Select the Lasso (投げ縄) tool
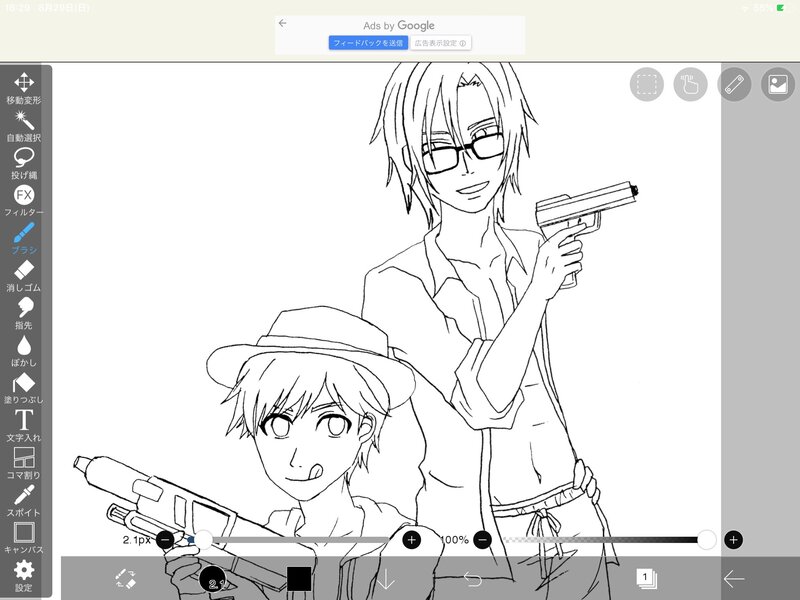The width and height of the screenshot is (800, 600). [x=23, y=163]
